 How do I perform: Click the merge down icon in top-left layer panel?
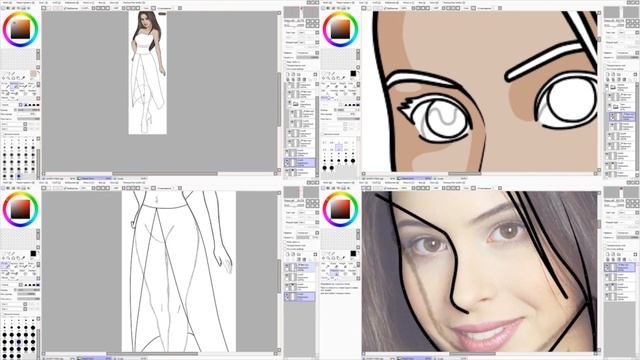(x=293, y=80)
